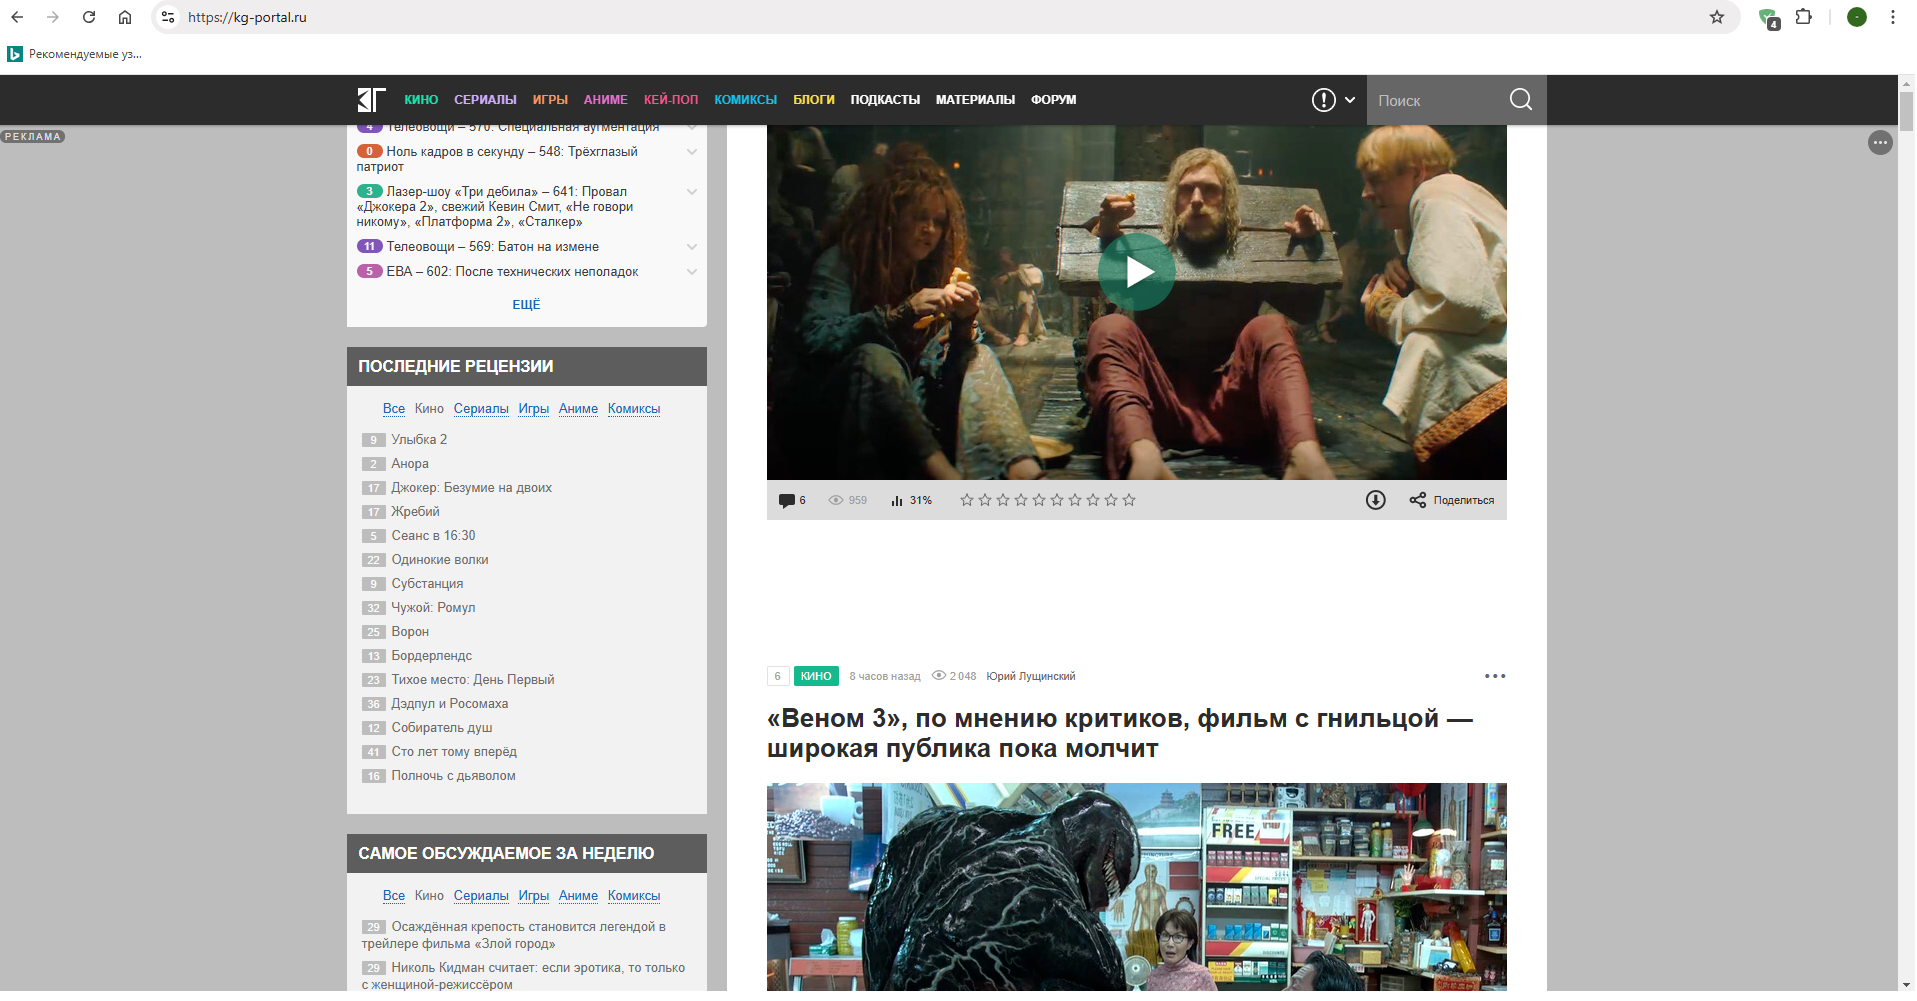Go to browser home page

(125, 17)
